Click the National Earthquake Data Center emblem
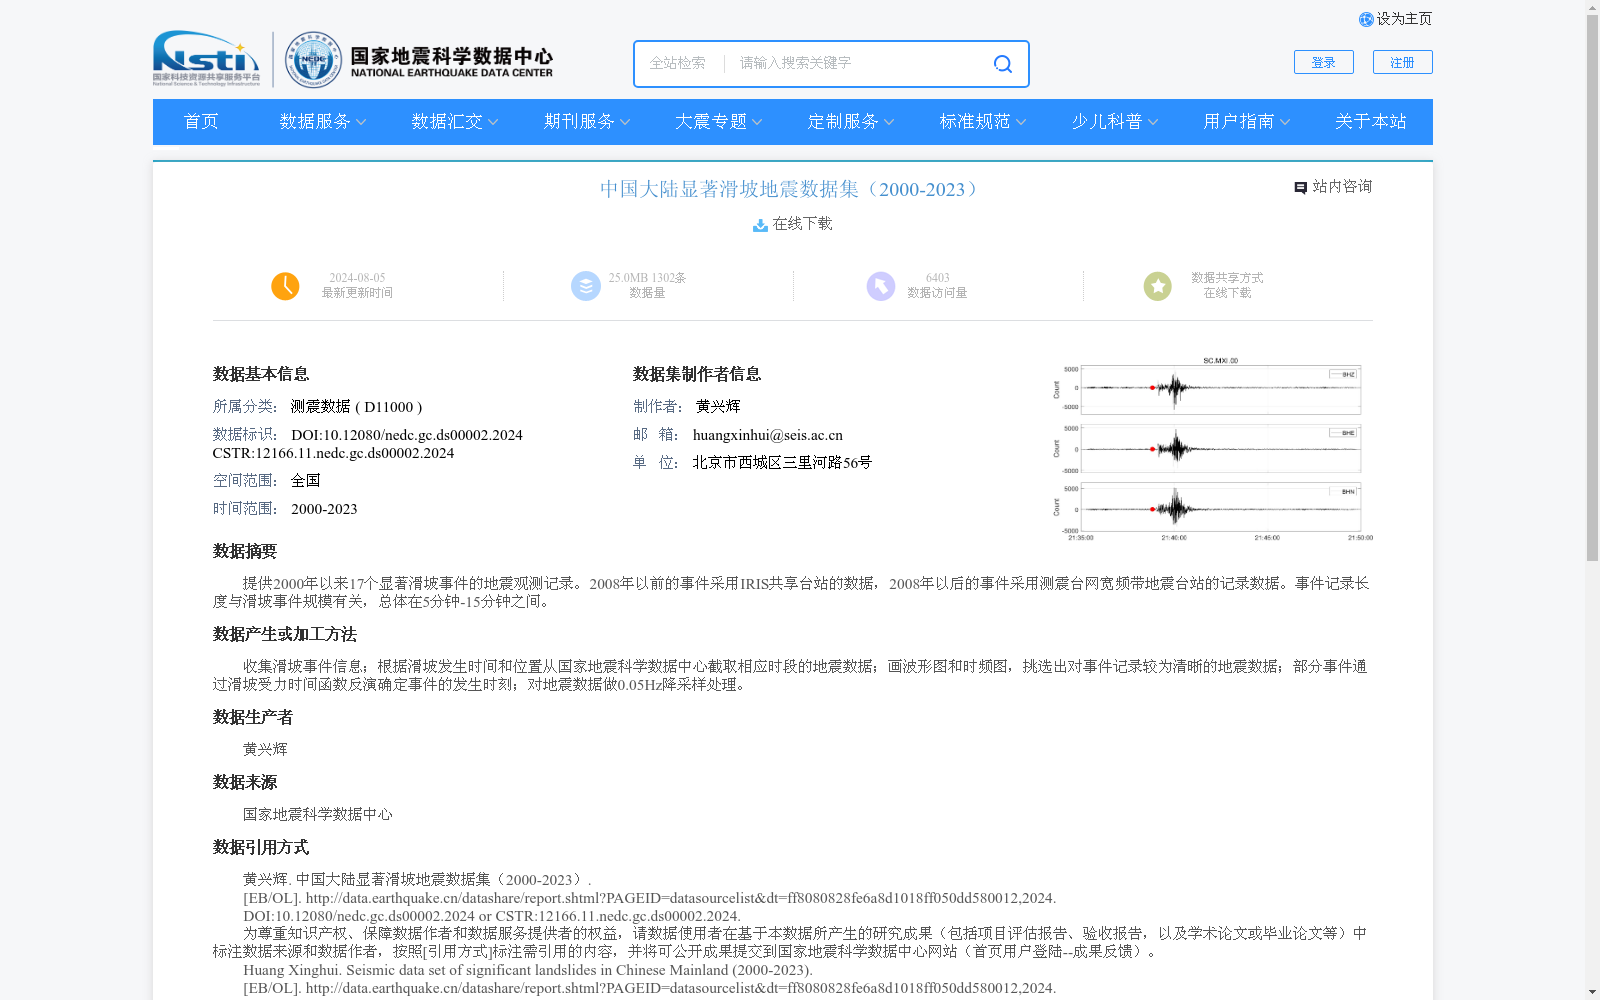This screenshot has width=1600, height=1000. tap(313, 59)
